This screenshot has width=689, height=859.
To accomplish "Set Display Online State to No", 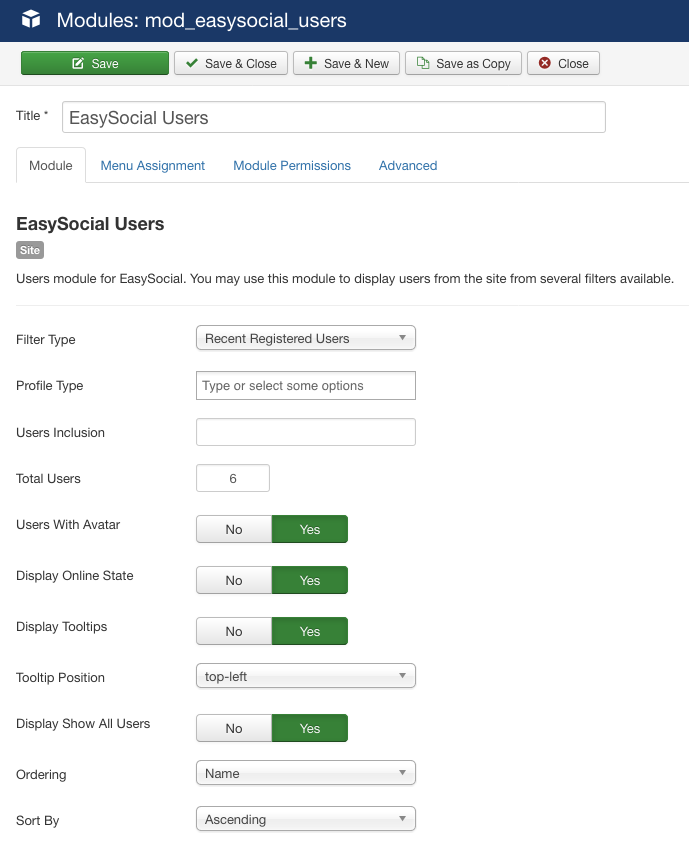I will click(x=234, y=580).
